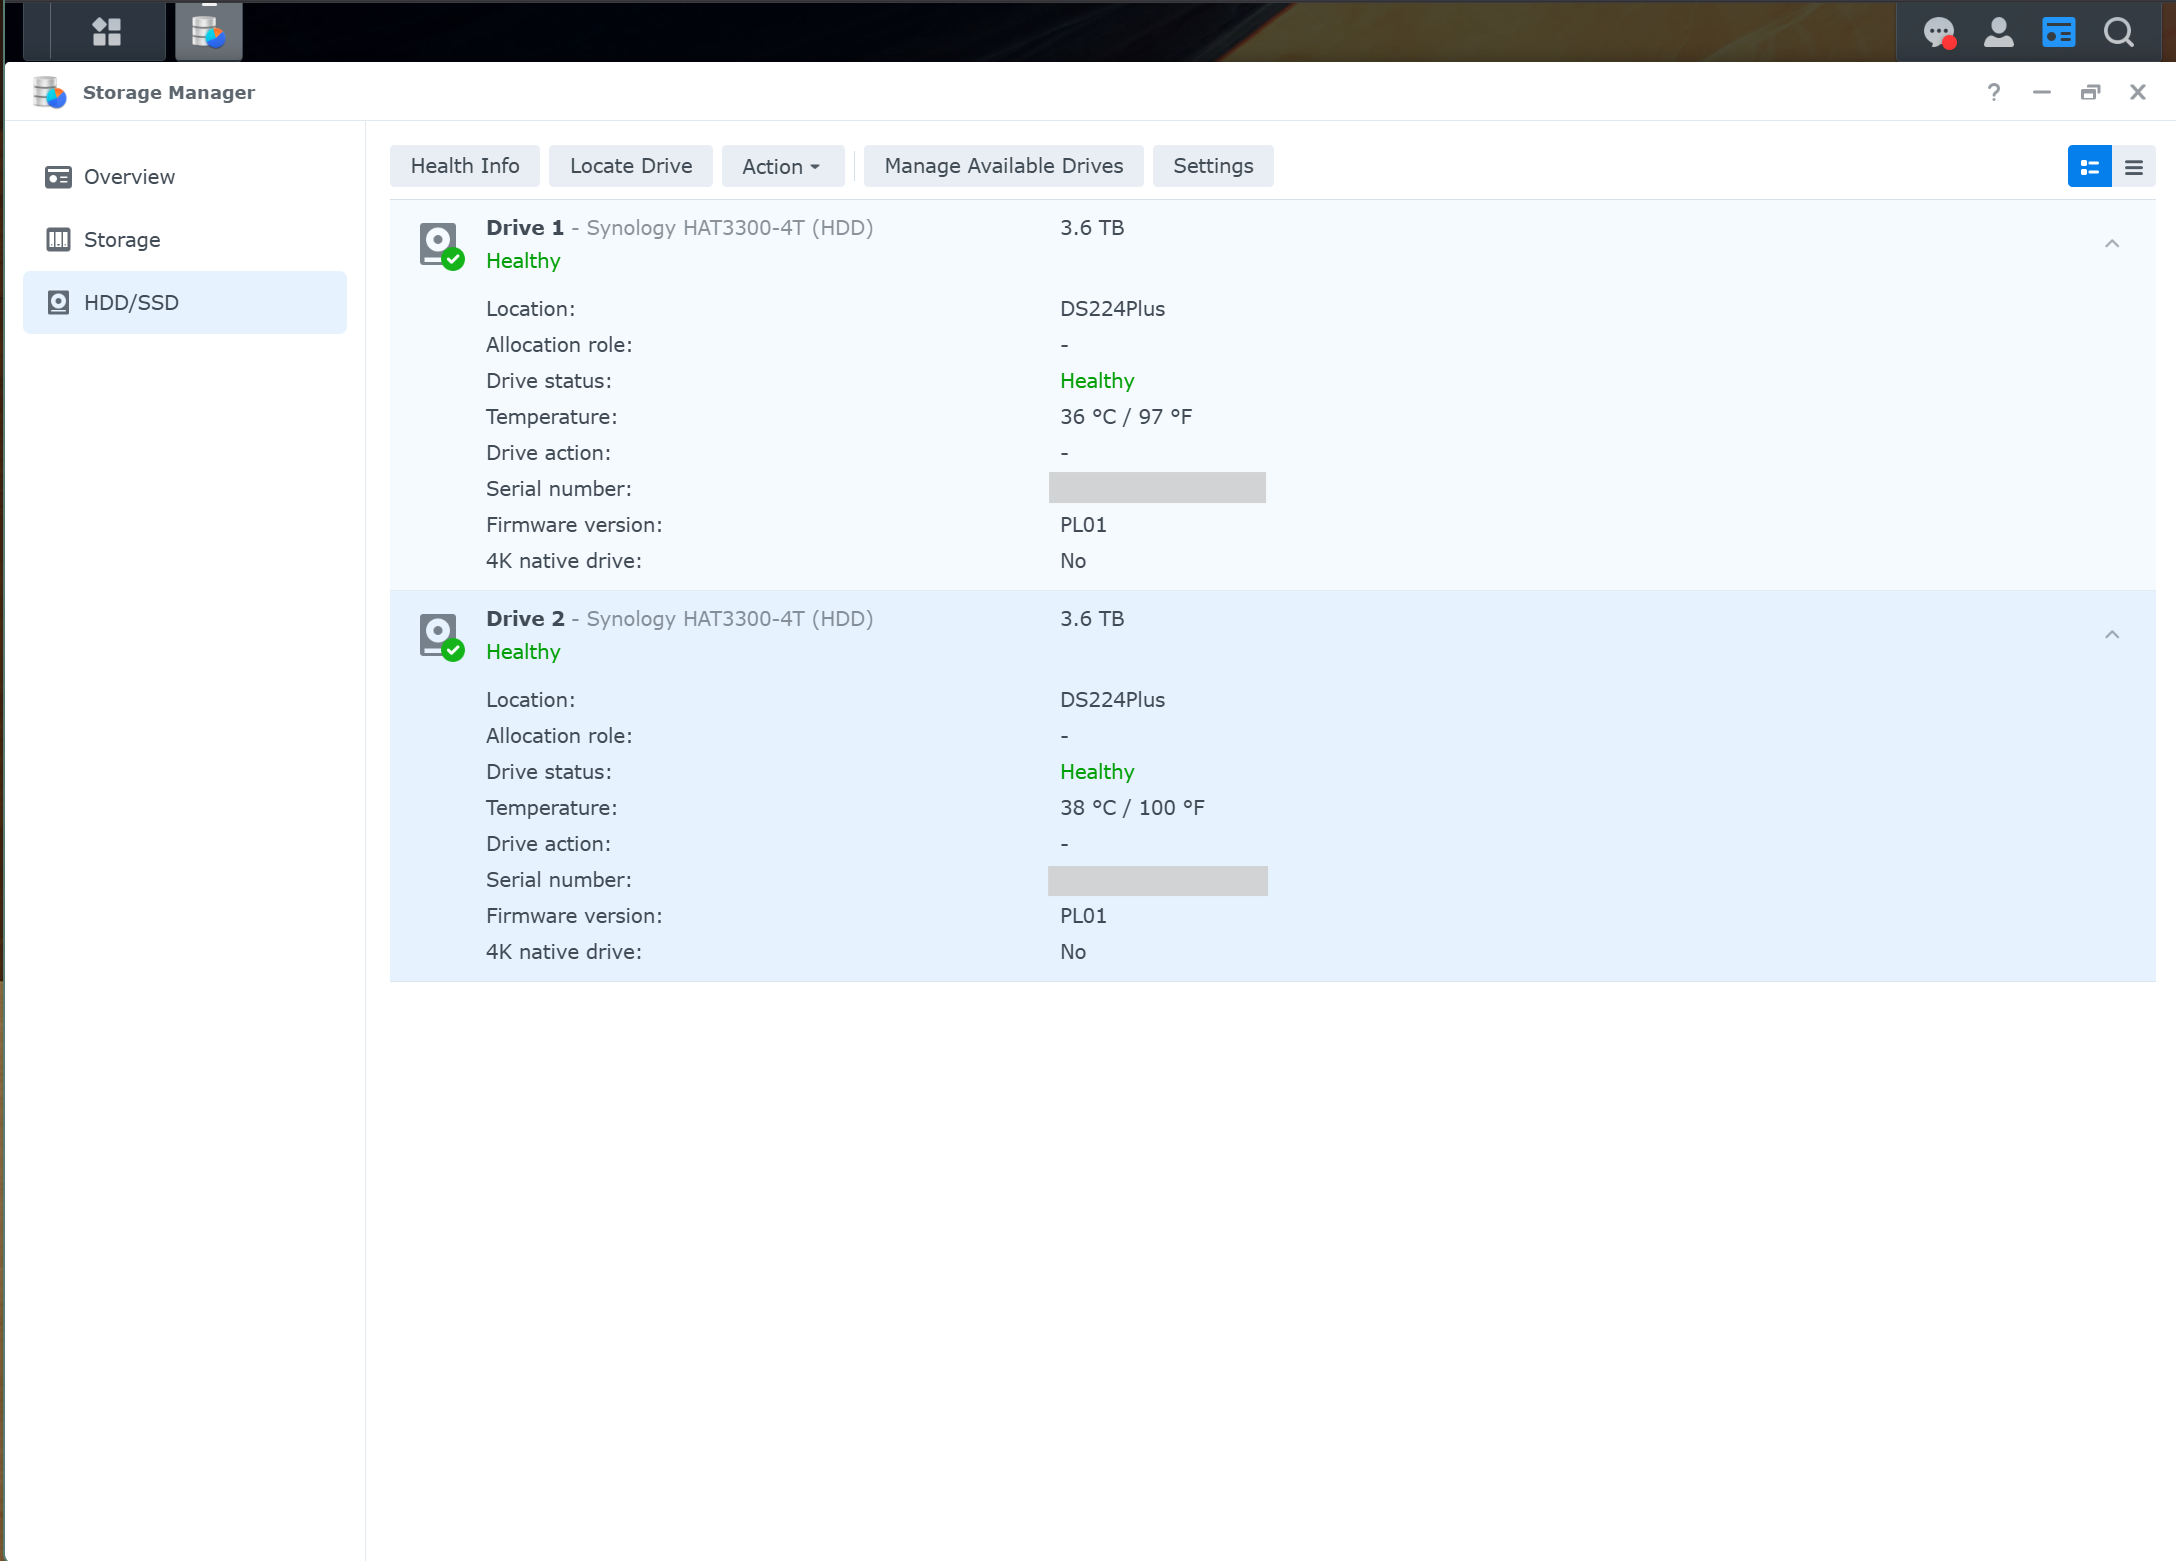Click the Drive 2 disk health icon
Screen dimensions: 2176x1561
point(441,636)
